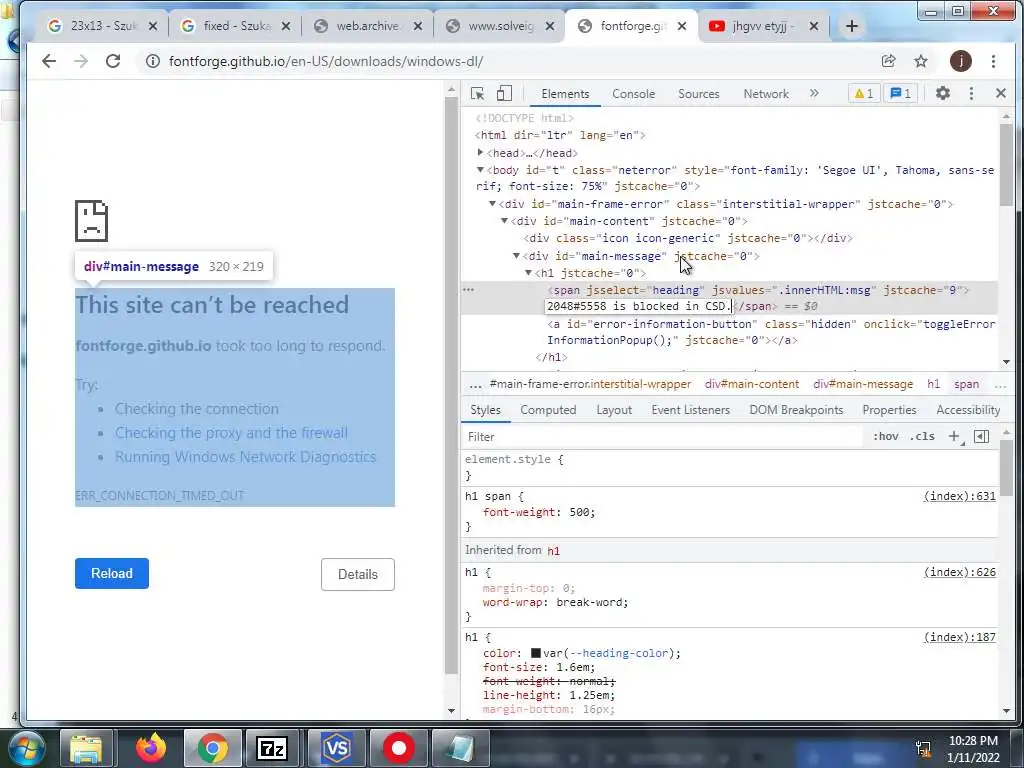Toggle .cls class editor
Image resolution: width=1024 pixels, height=768 pixels.
(922, 436)
